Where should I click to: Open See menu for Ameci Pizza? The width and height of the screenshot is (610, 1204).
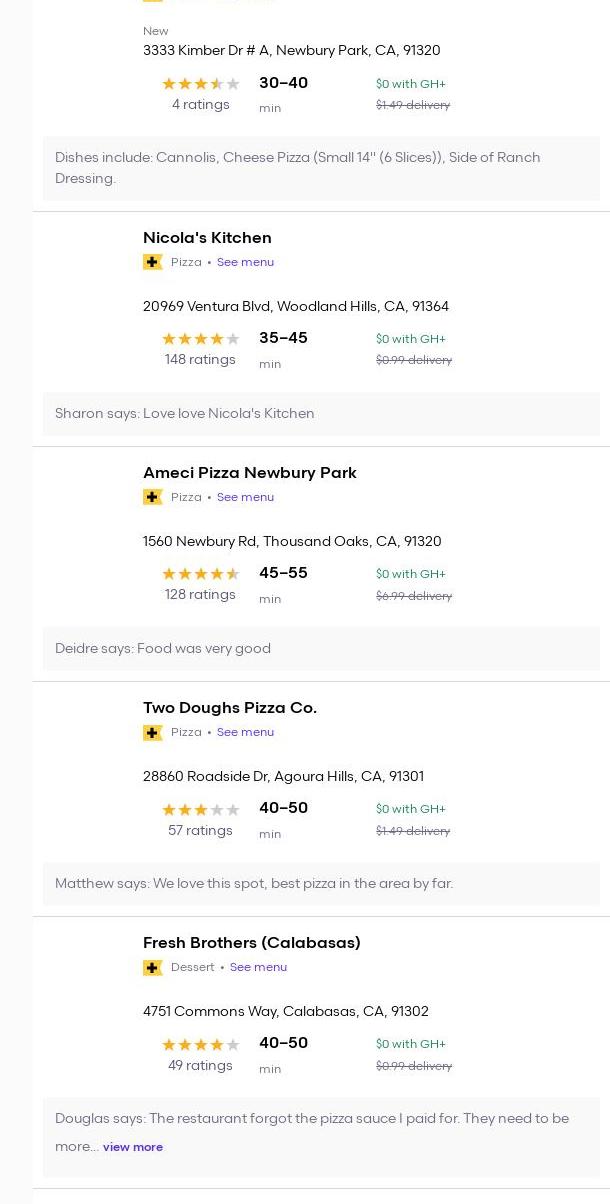(245, 497)
